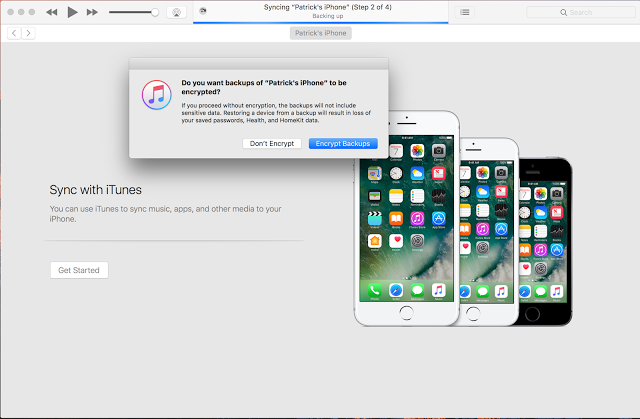Click the Search field
This screenshot has width=640, height=419.
pyautogui.click(x=581, y=12)
